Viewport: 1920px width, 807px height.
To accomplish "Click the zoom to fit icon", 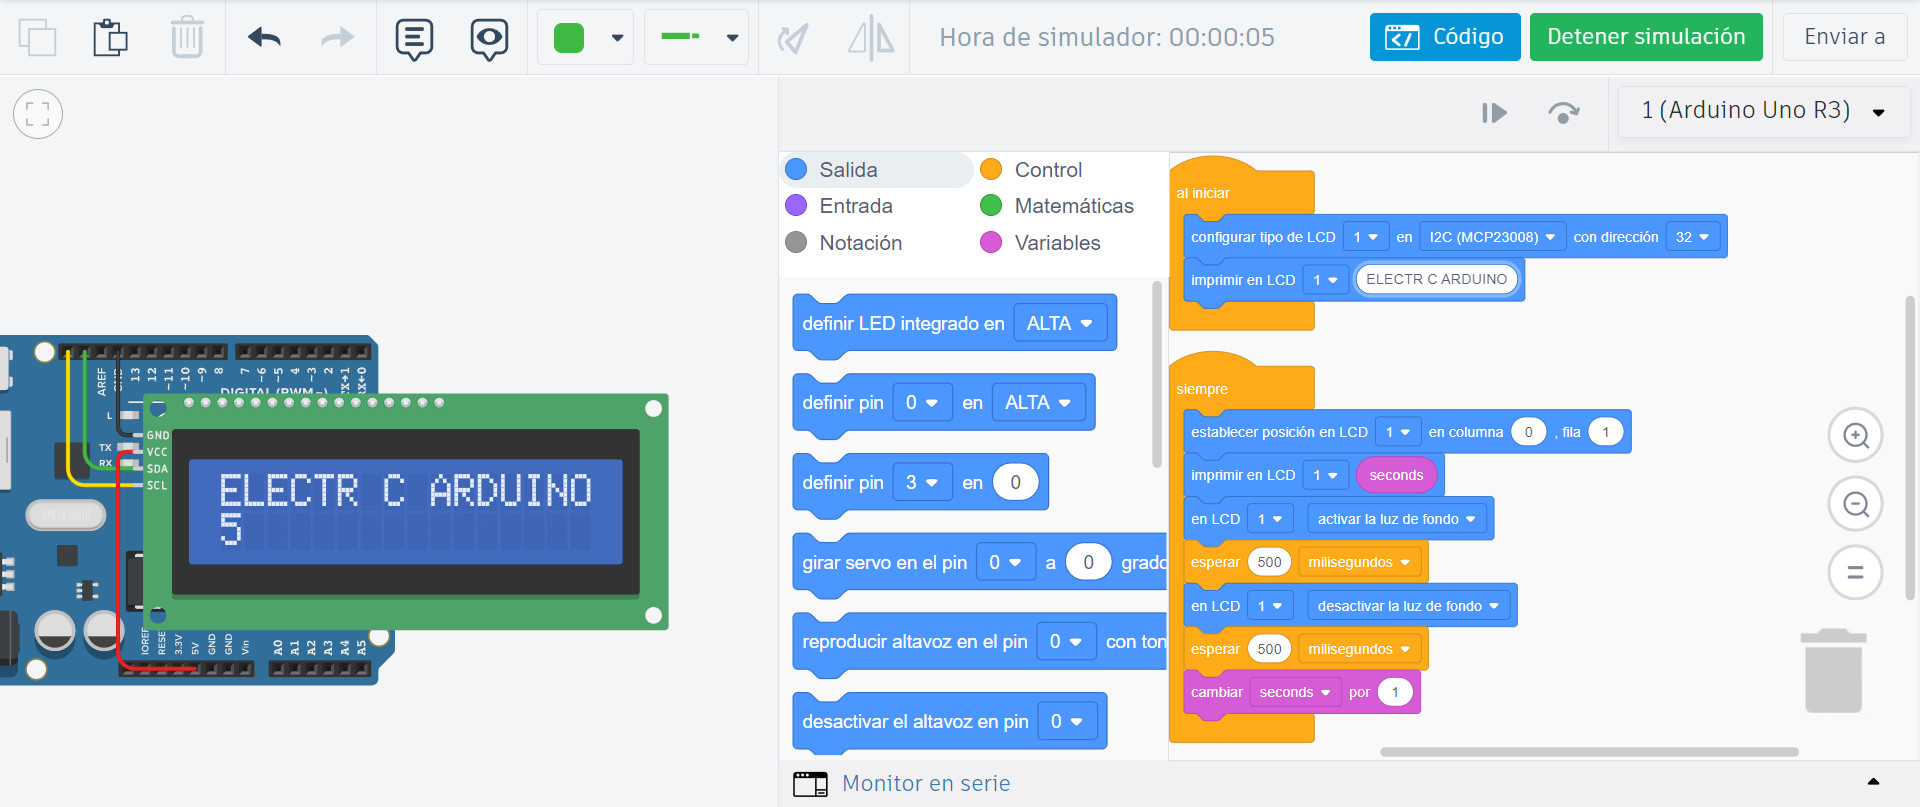I will pos(38,114).
